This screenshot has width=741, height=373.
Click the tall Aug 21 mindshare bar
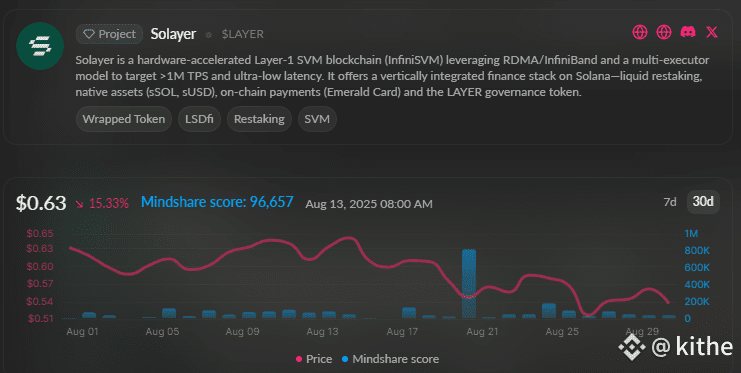469,284
